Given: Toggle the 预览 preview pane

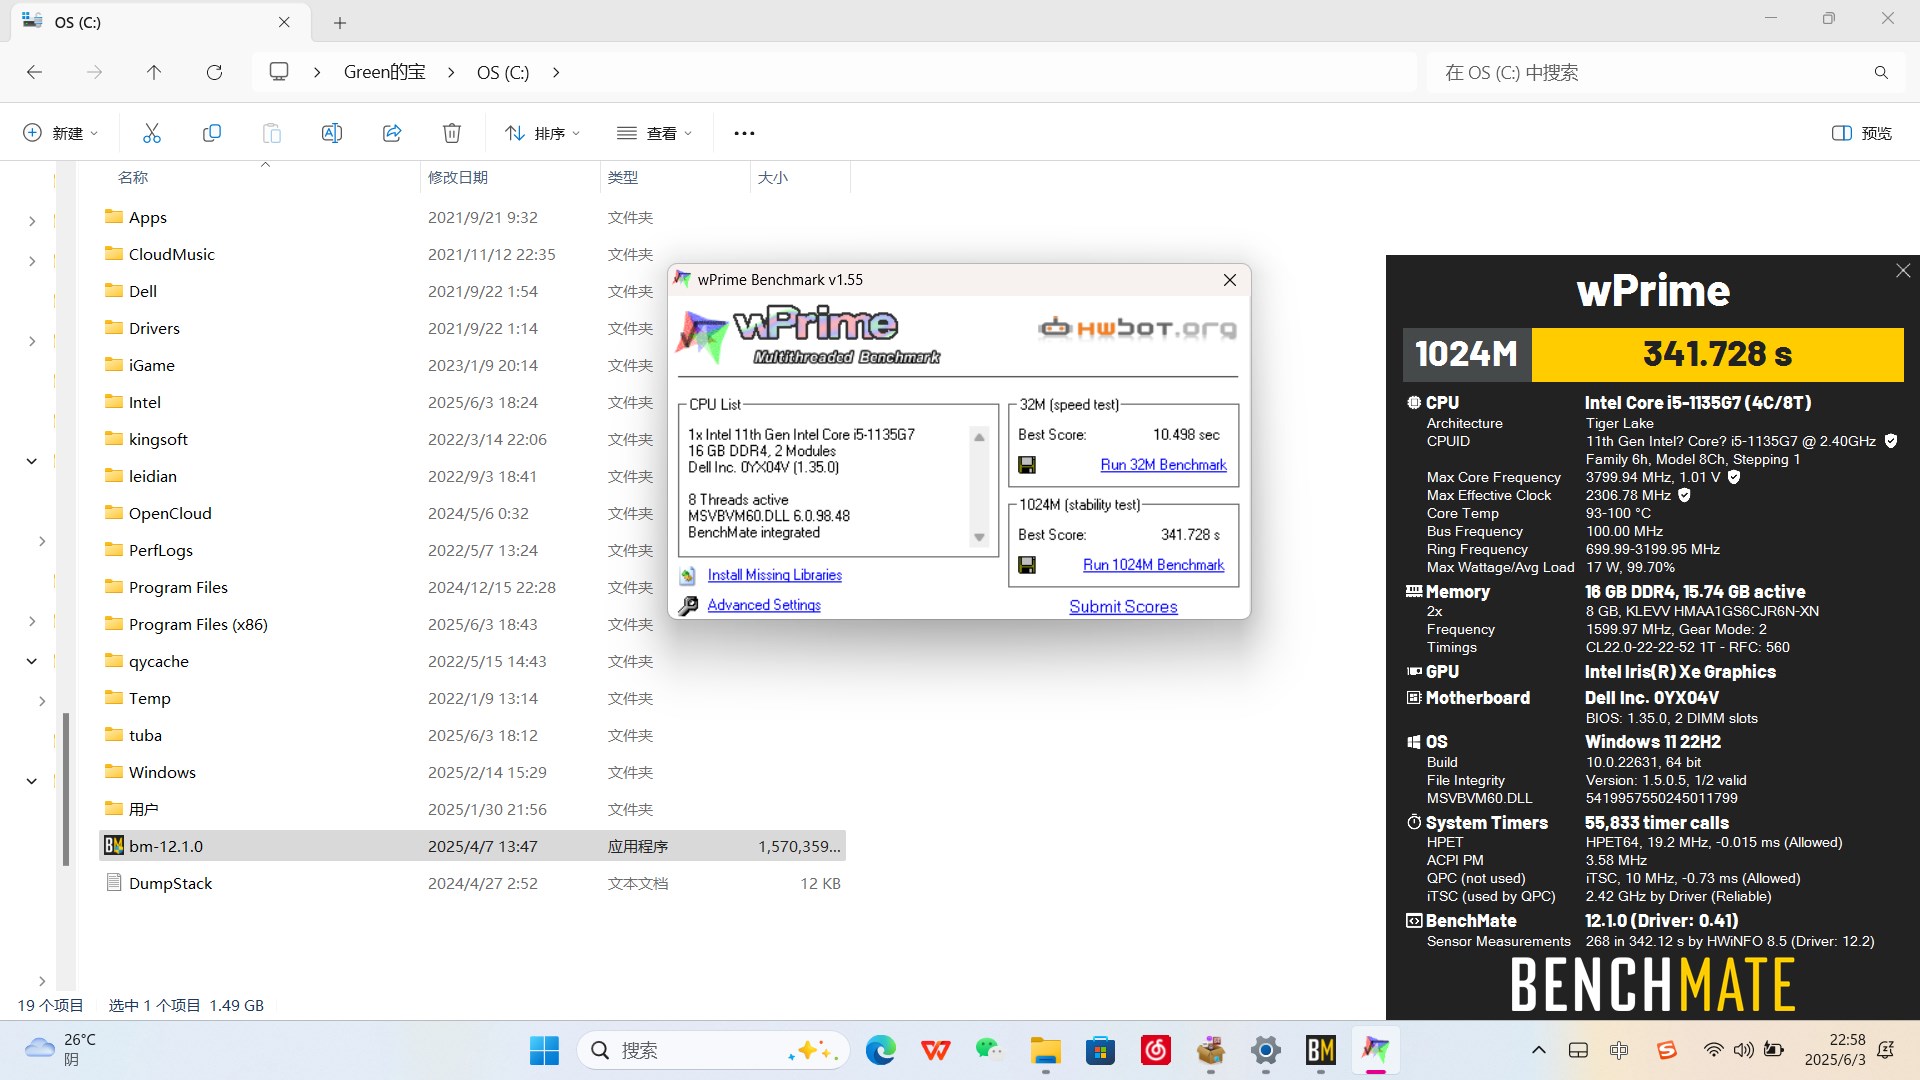Looking at the screenshot, I should pos(1862,133).
